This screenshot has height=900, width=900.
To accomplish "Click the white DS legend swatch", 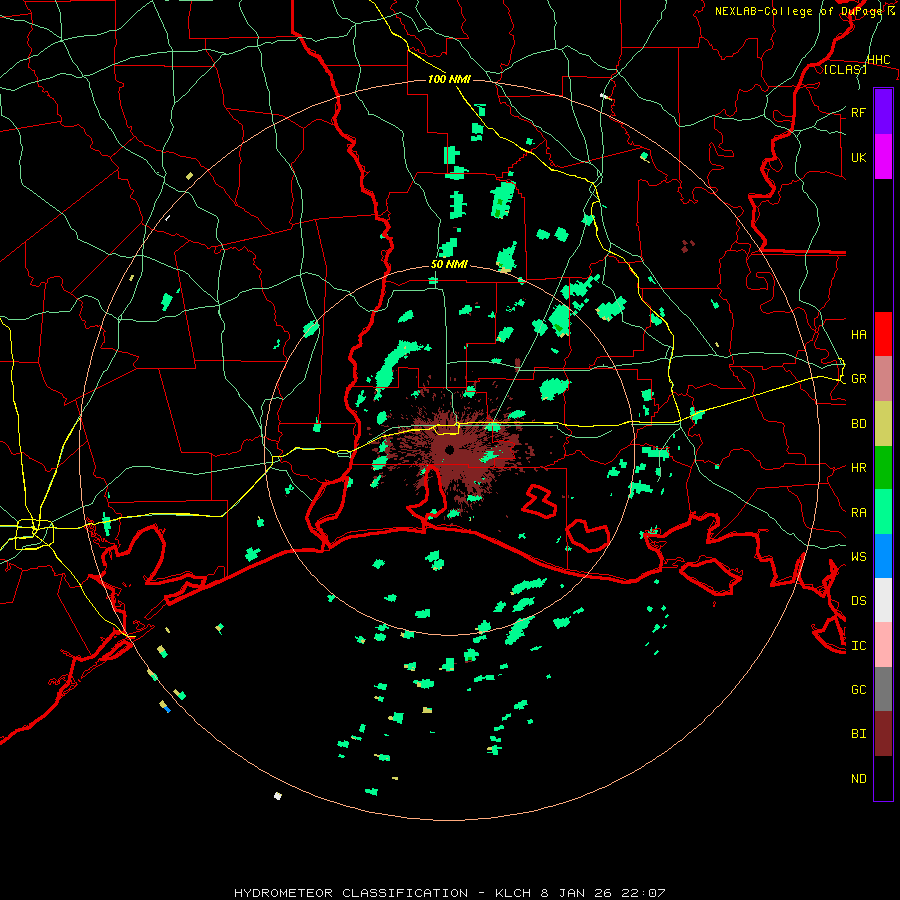I will pos(883,600).
